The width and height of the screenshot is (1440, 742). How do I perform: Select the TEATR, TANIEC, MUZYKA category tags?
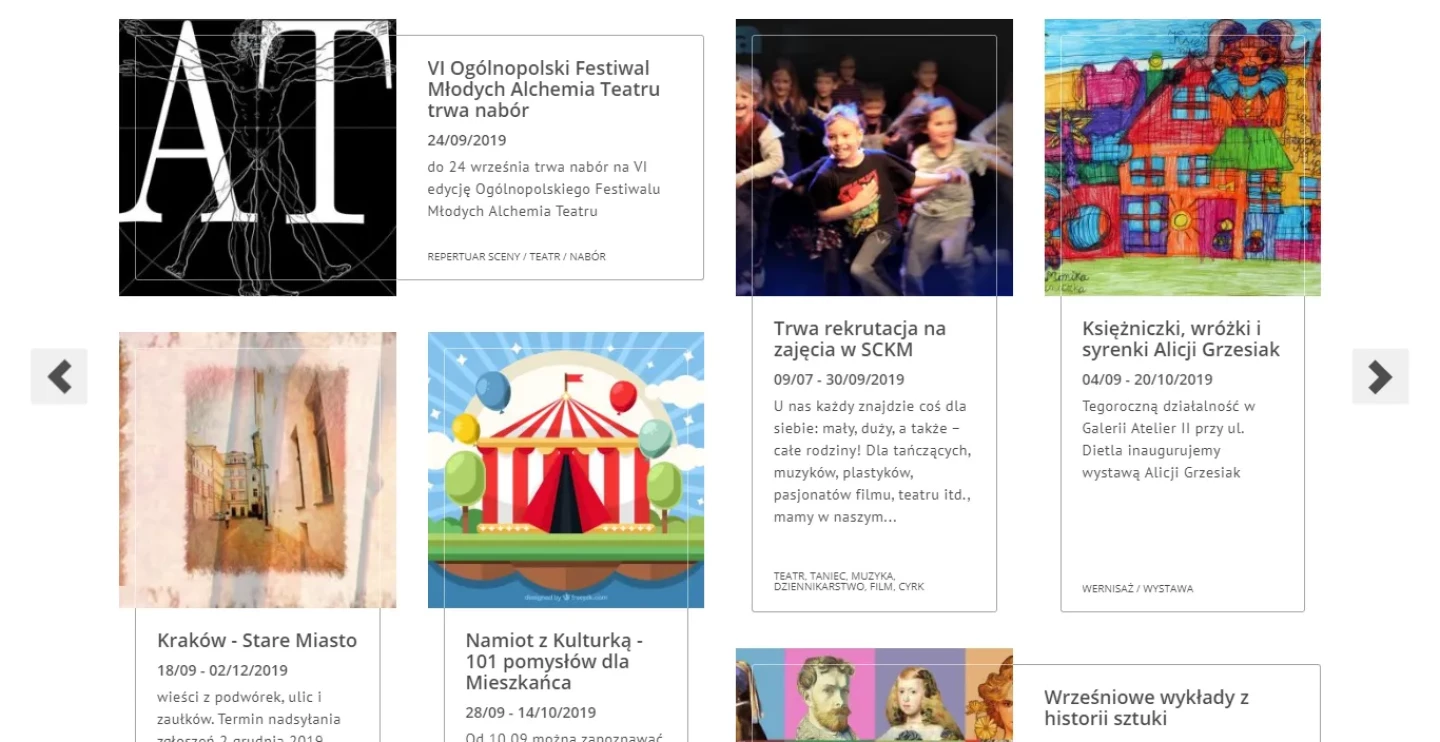849,581
